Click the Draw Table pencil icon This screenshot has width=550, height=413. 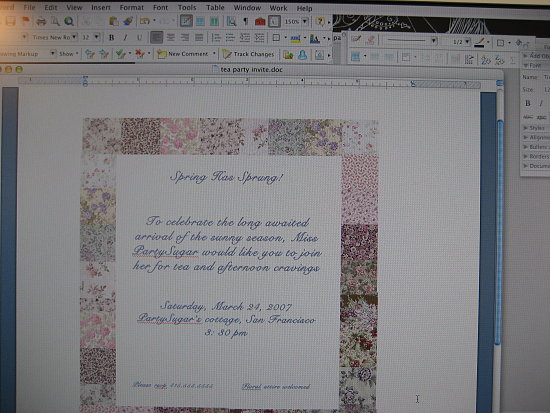[x=356, y=39]
